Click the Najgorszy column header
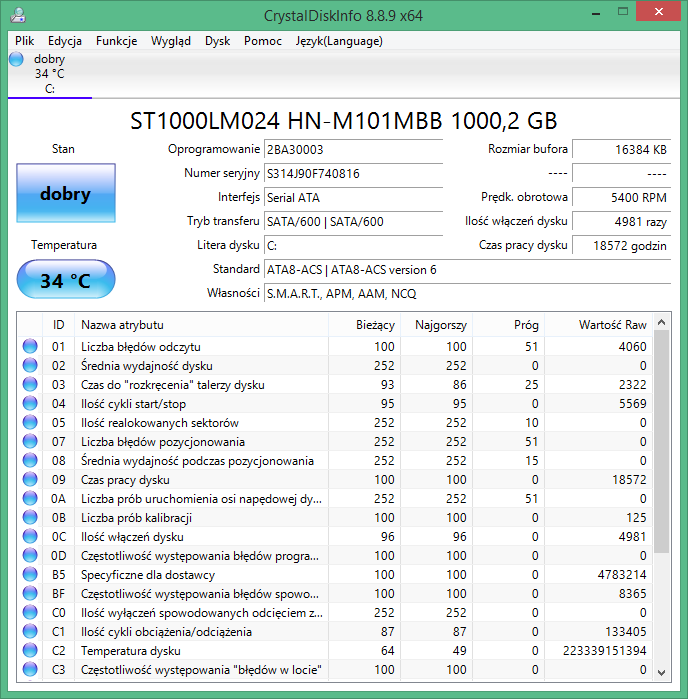Image resolution: width=688 pixels, height=699 pixels. click(437, 325)
